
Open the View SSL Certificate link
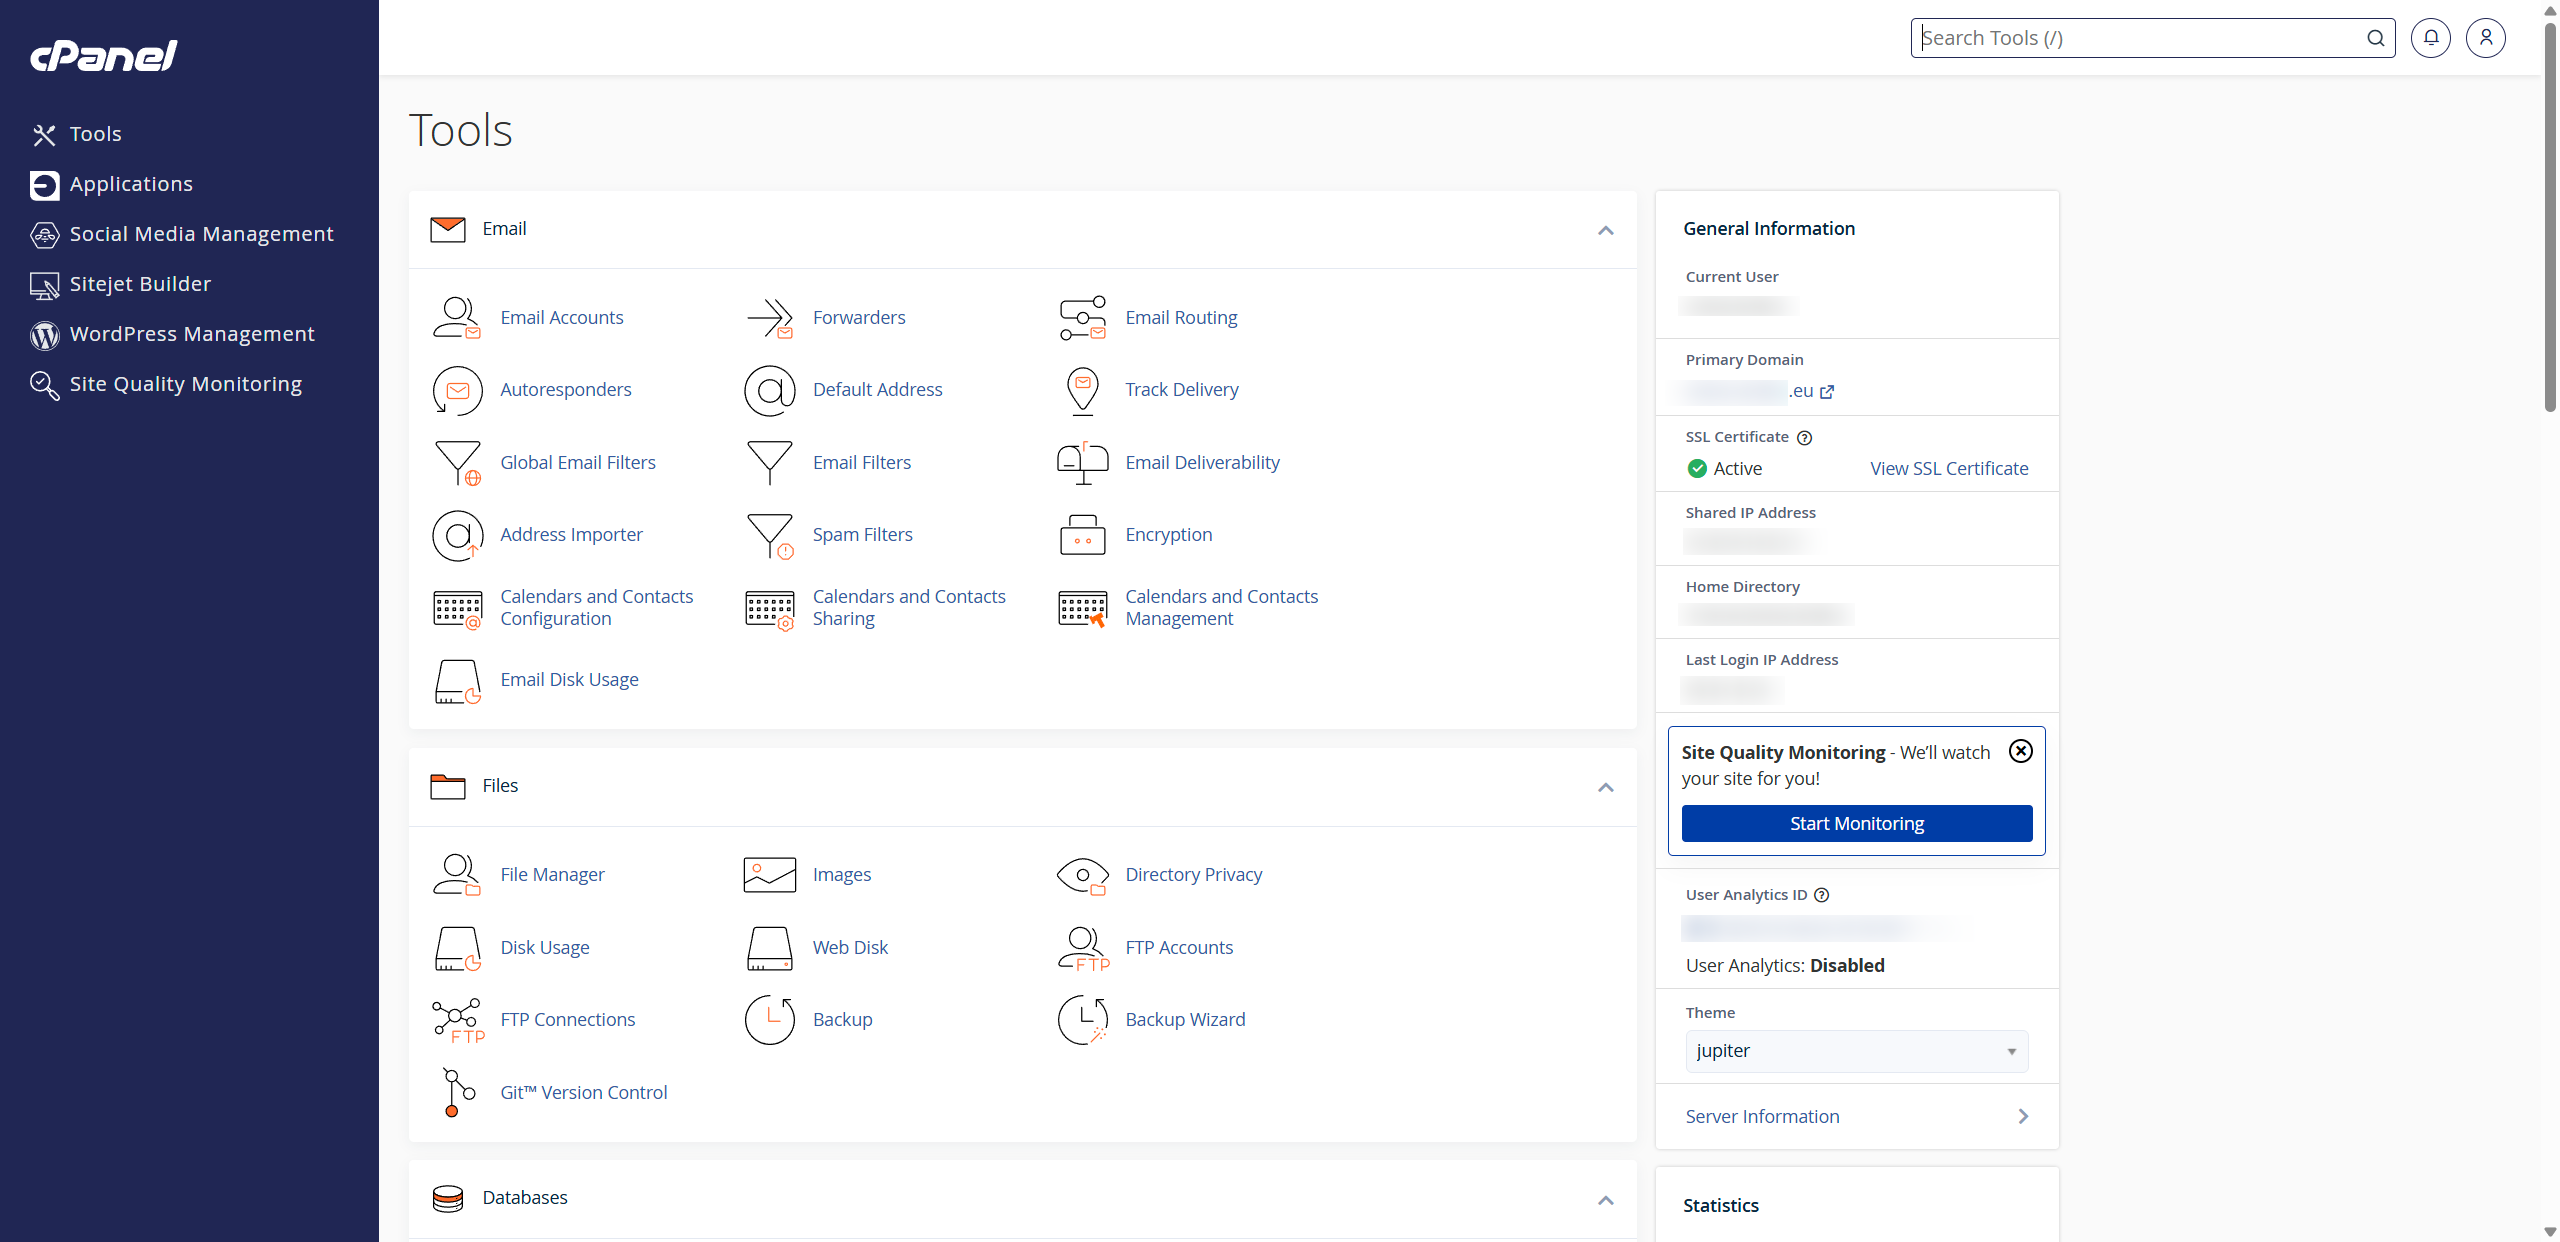click(1948, 469)
